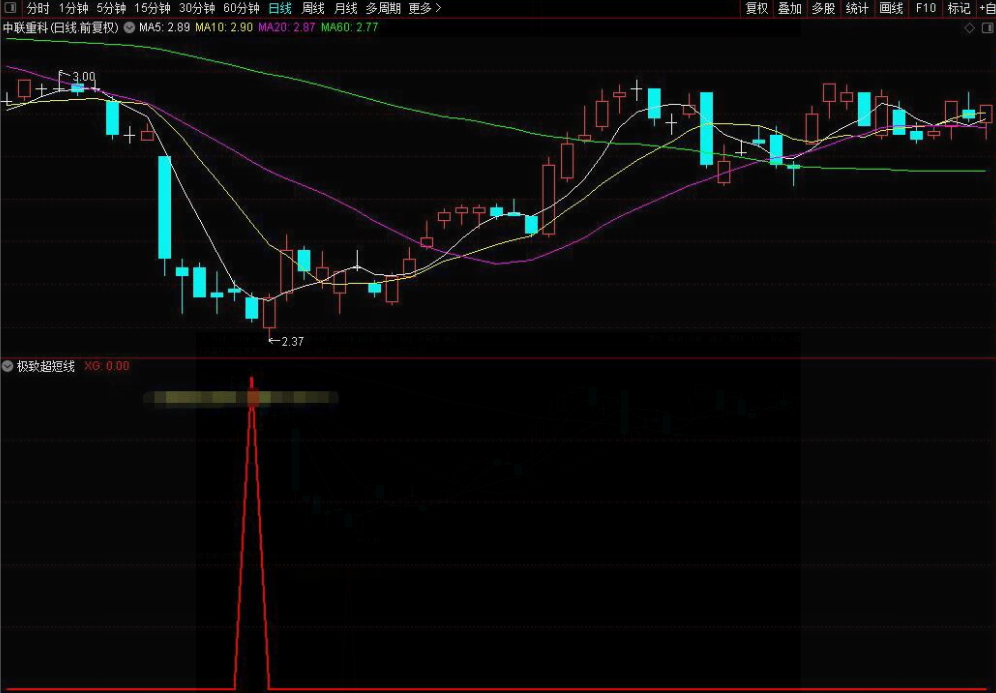The width and height of the screenshot is (996, 693).
Task: Click the XG: 0.00 indicator value
Action: [107, 366]
